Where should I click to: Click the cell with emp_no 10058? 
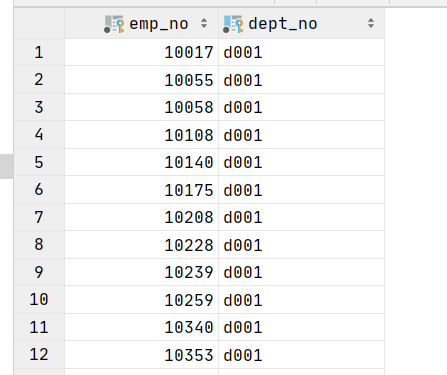pos(141,107)
